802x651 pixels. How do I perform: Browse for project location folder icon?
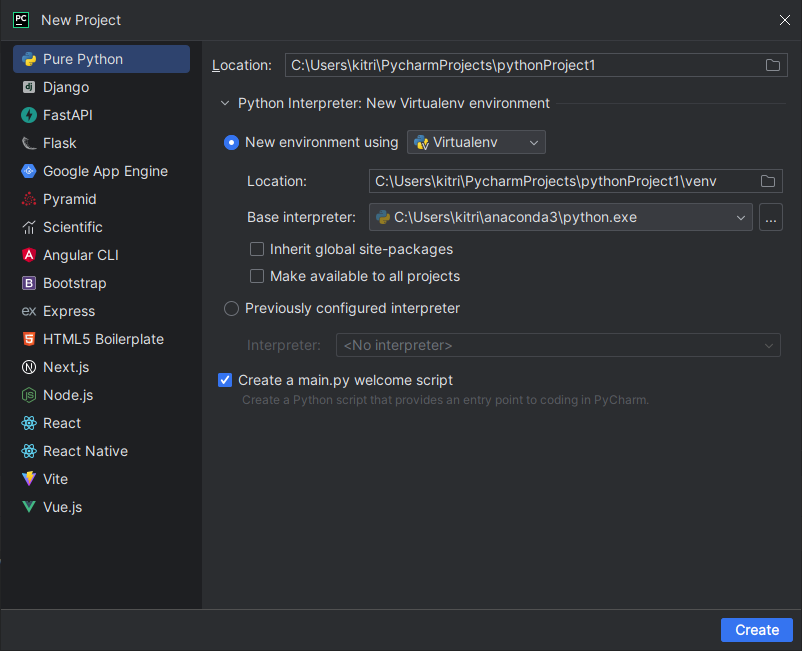[772, 65]
